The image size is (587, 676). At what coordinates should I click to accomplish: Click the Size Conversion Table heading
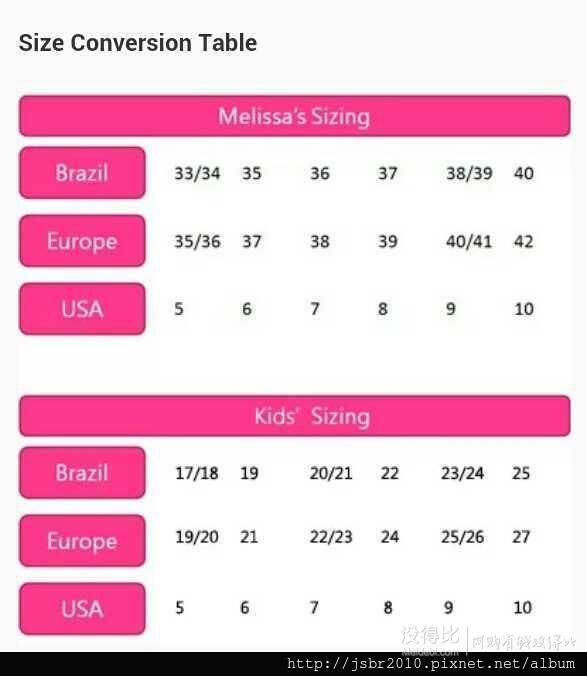click(x=138, y=43)
